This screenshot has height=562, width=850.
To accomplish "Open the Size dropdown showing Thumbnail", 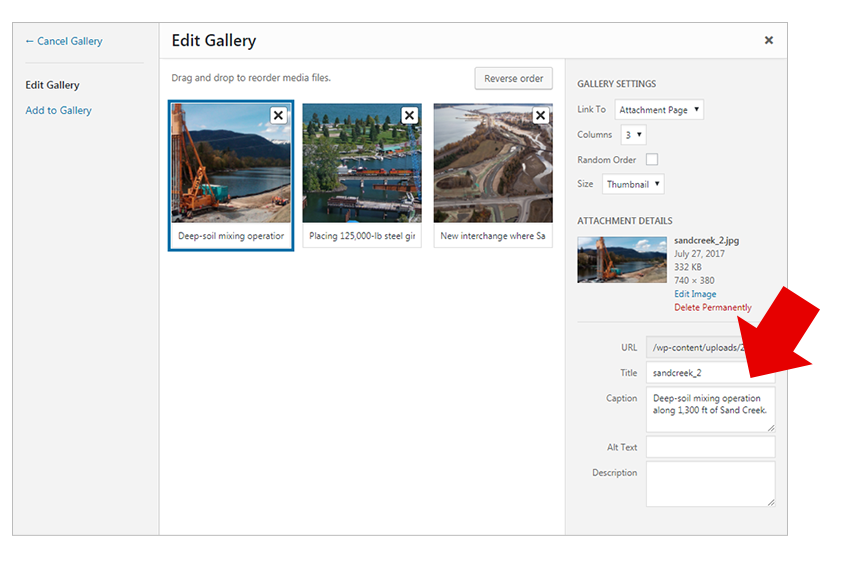I will tap(633, 184).
